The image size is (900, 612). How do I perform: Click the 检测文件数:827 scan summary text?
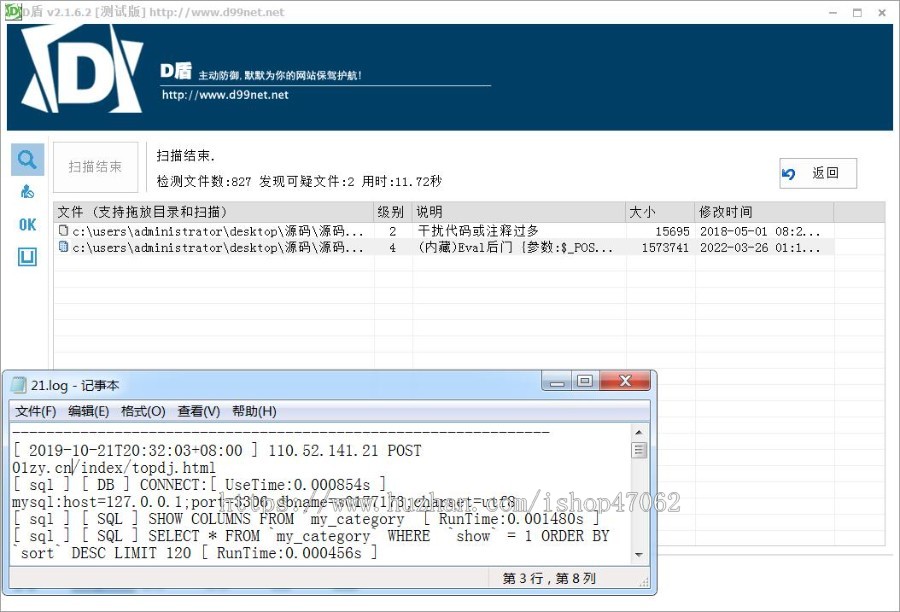[204, 181]
